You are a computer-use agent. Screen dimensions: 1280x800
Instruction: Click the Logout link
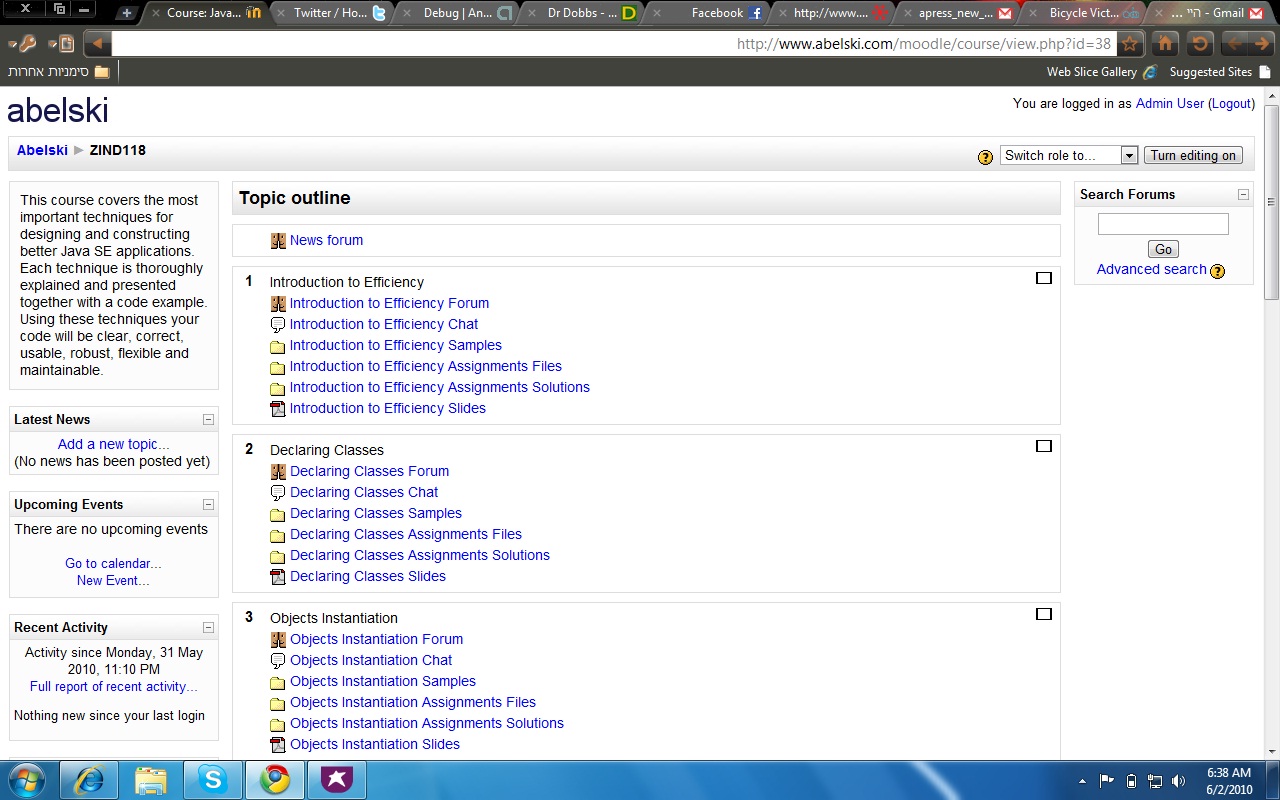[x=1231, y=103]
